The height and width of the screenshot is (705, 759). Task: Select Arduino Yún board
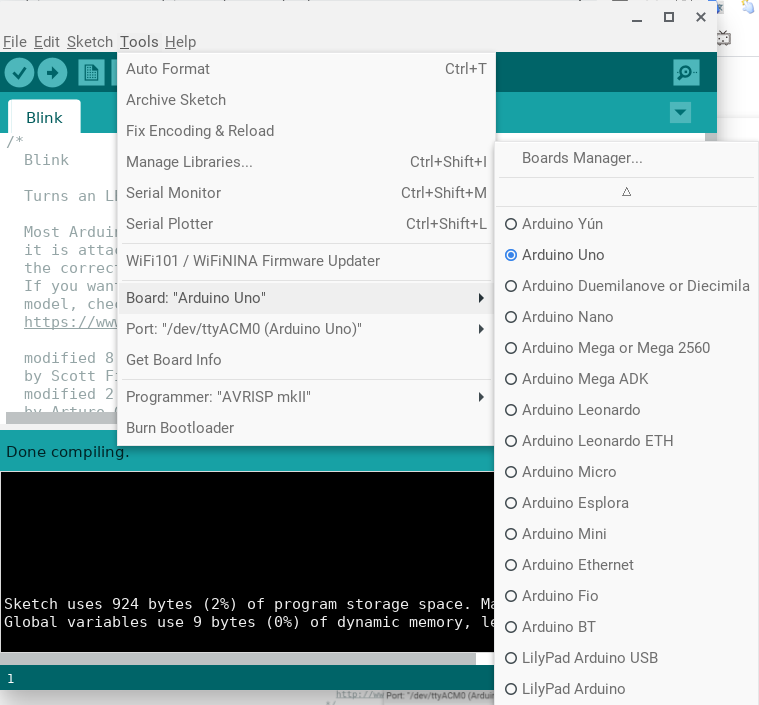[x=626, y=224]
